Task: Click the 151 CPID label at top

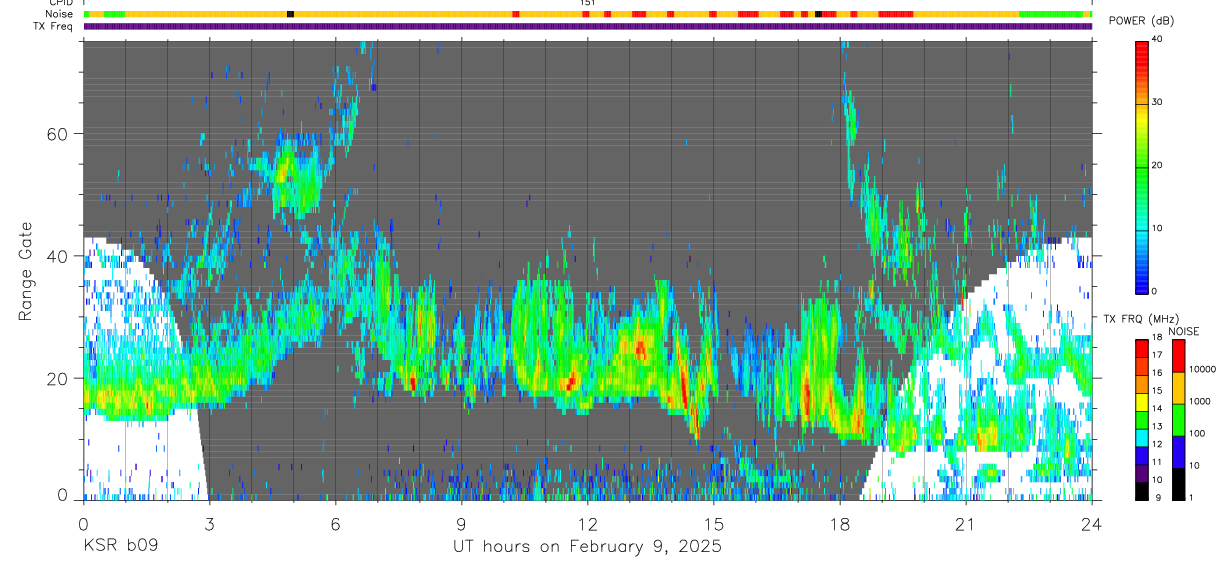Action: (588, 3)
